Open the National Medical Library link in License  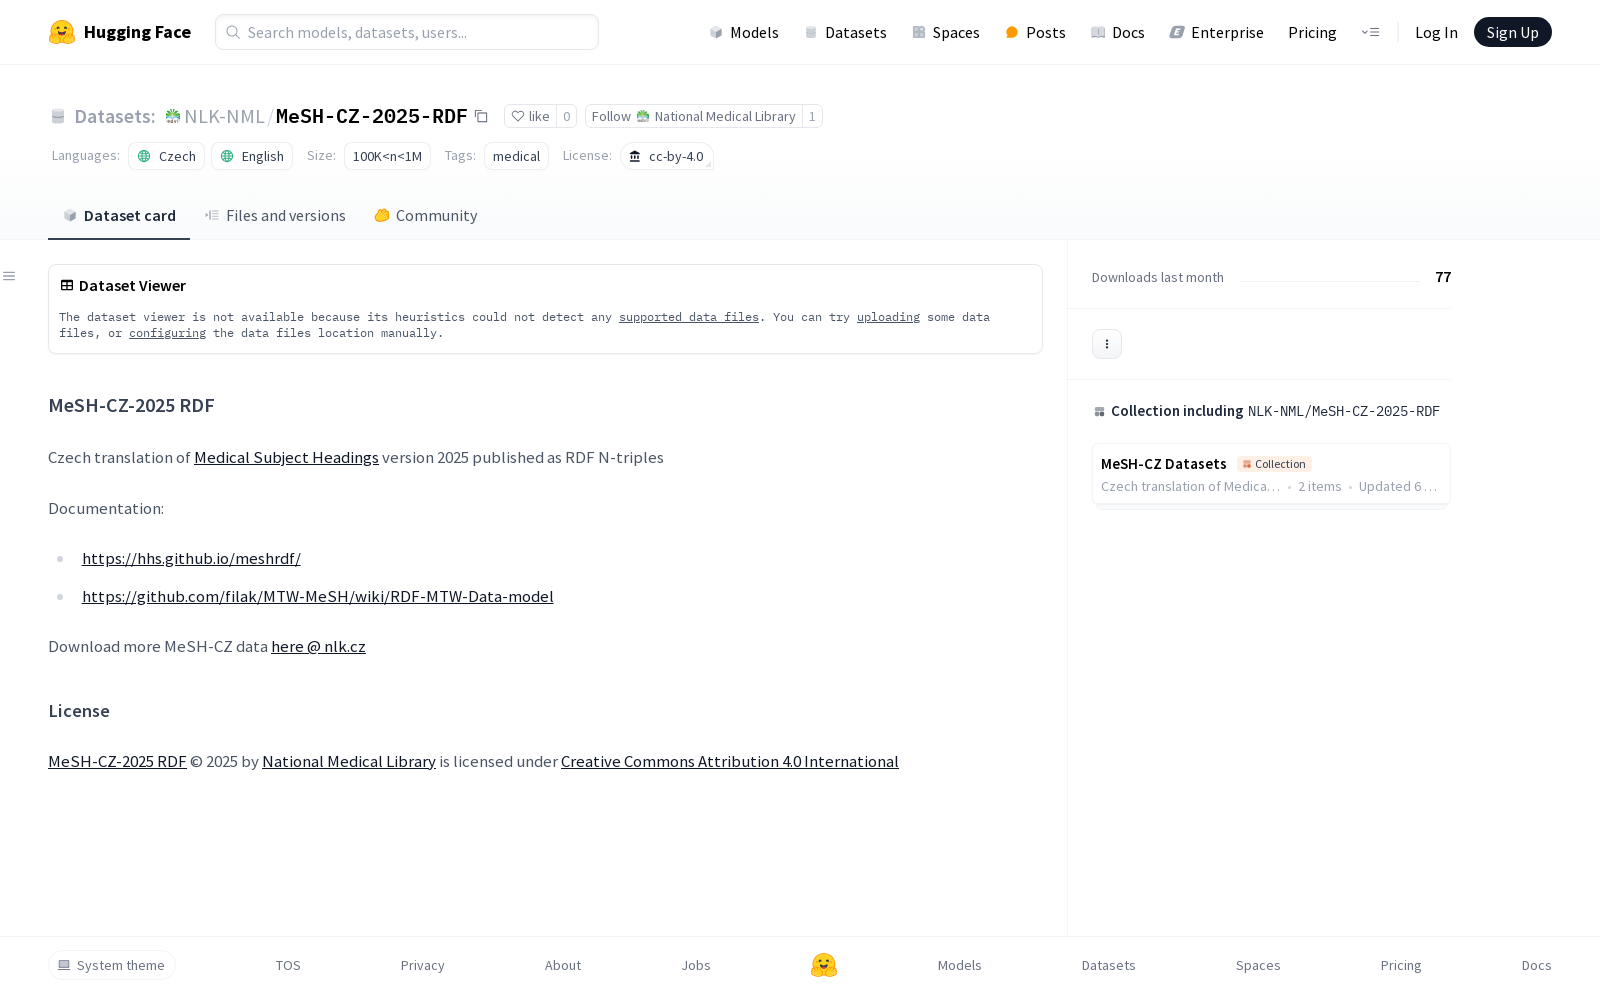click(x=349, y=761)
